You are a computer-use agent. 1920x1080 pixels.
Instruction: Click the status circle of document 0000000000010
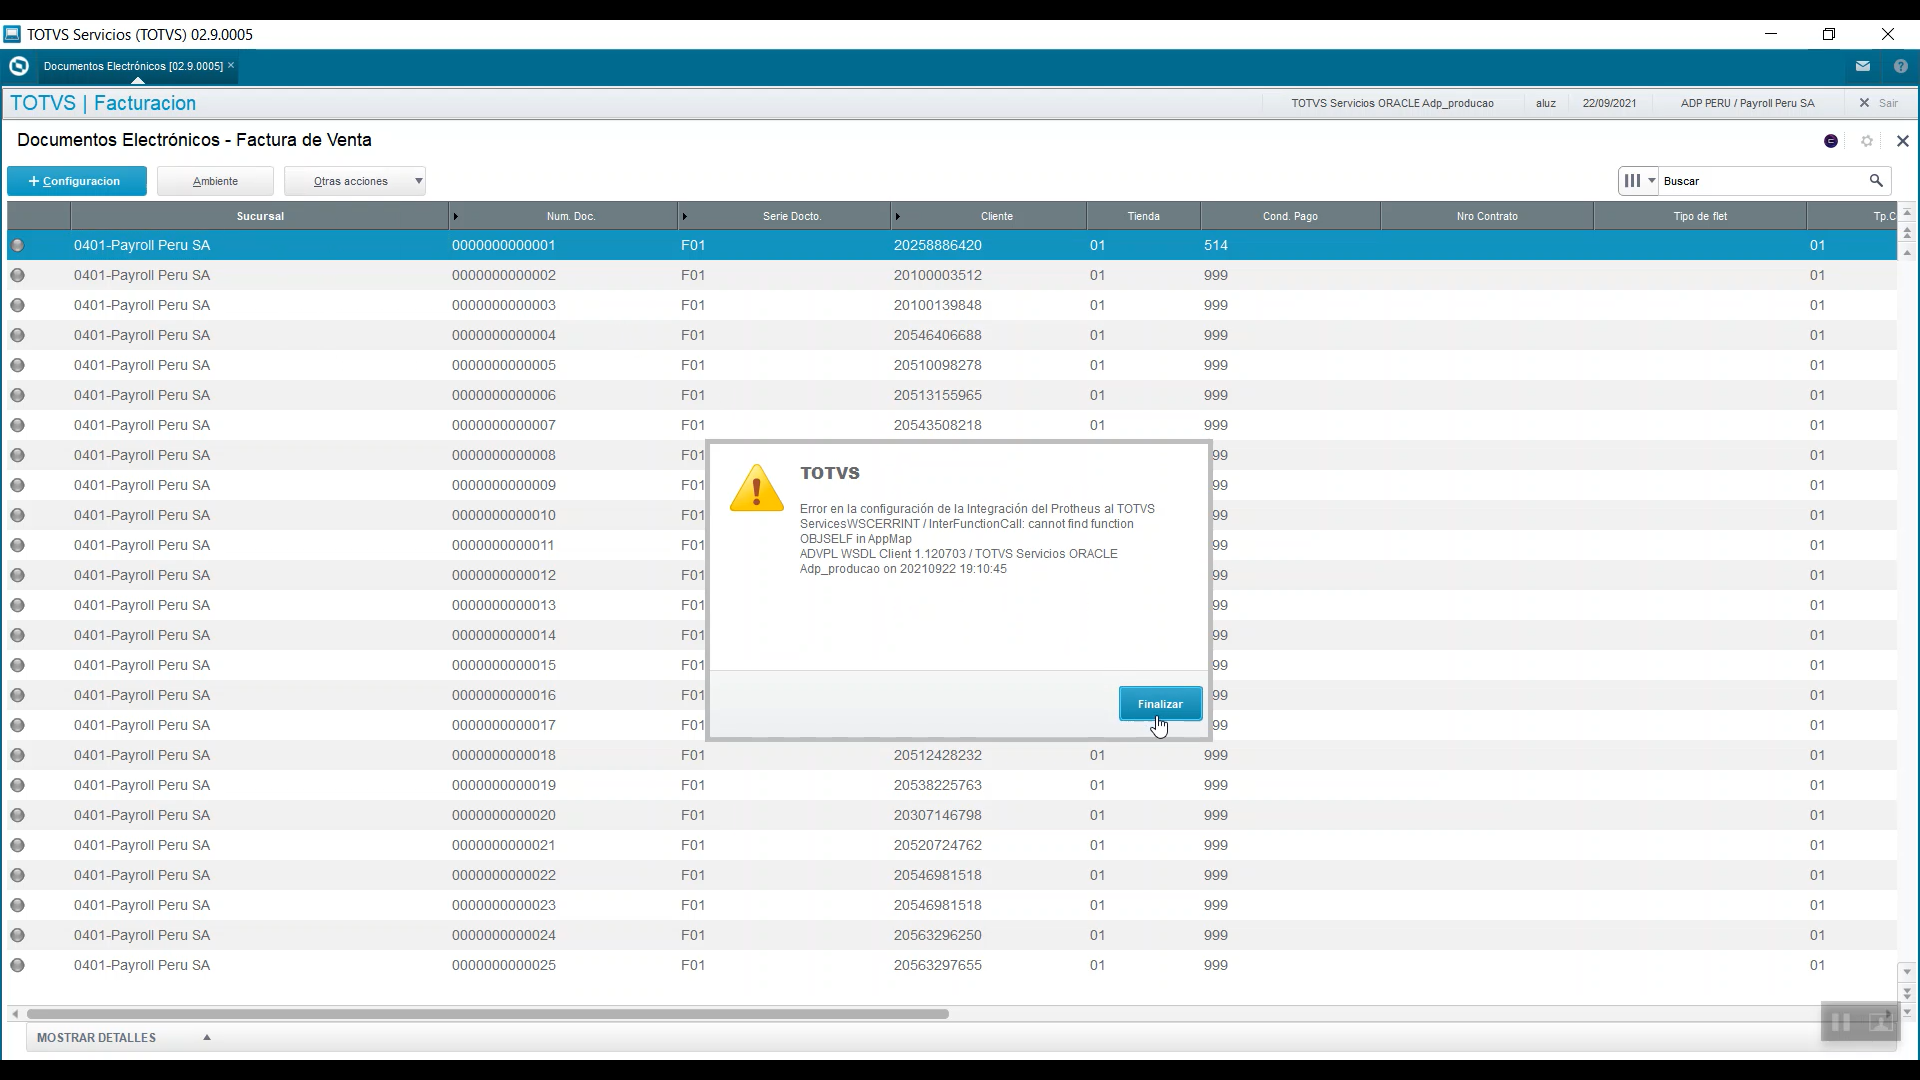pos(17,515)
